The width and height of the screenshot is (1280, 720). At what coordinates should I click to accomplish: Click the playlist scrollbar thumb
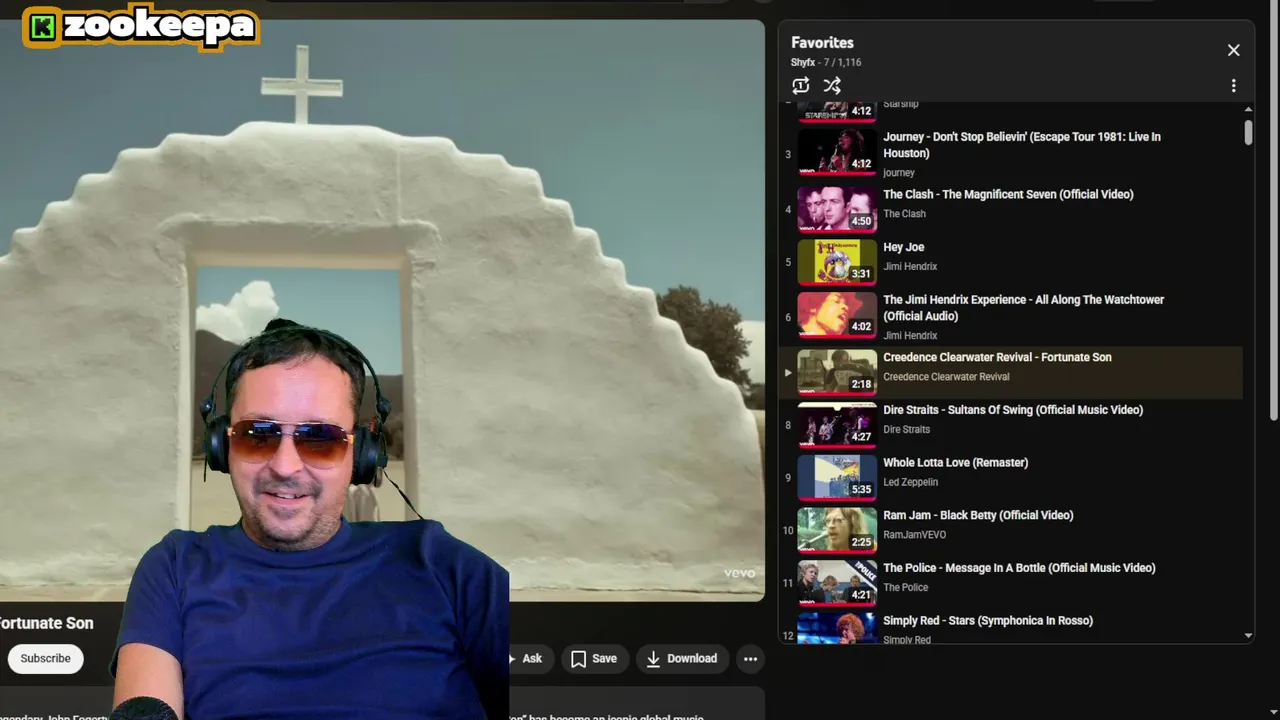pyautogui.click(x=1248, y=132)
